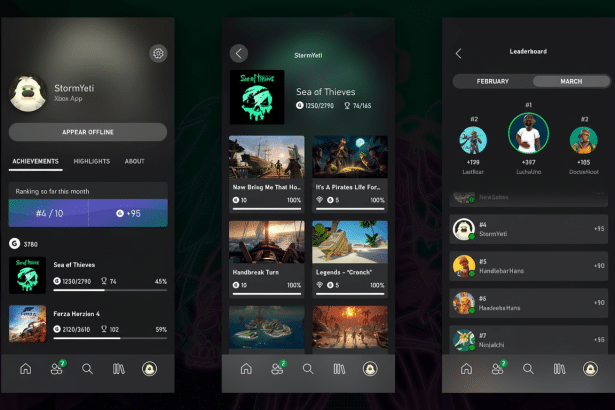This screenshot has width=615, height=410.
Task: Open Handbreak Turn achievement card
Action: point(267,259)
